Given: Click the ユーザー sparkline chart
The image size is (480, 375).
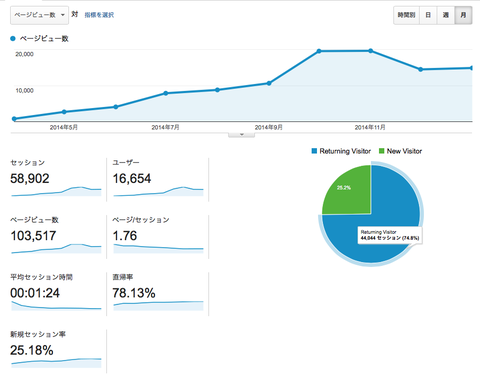Looking at the screenshot, I should (158, 192).
